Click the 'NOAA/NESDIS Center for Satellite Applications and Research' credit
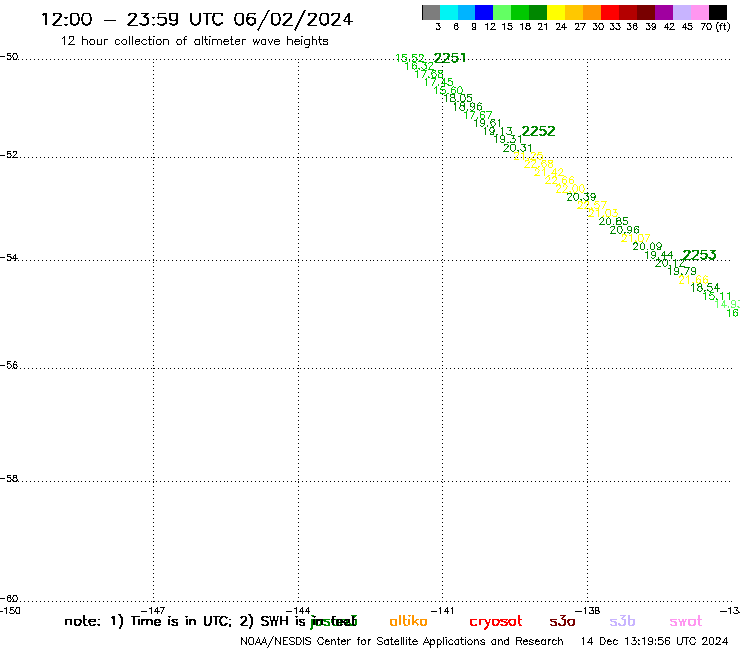This screenshot has width=740, height=650. point(402,642)
